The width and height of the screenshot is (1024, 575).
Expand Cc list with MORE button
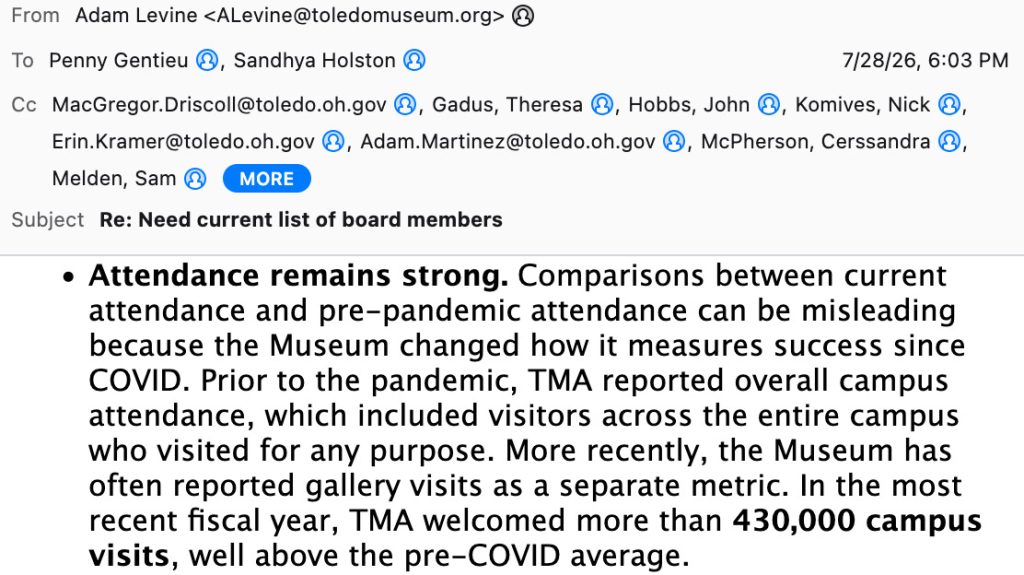click(266, 178)
